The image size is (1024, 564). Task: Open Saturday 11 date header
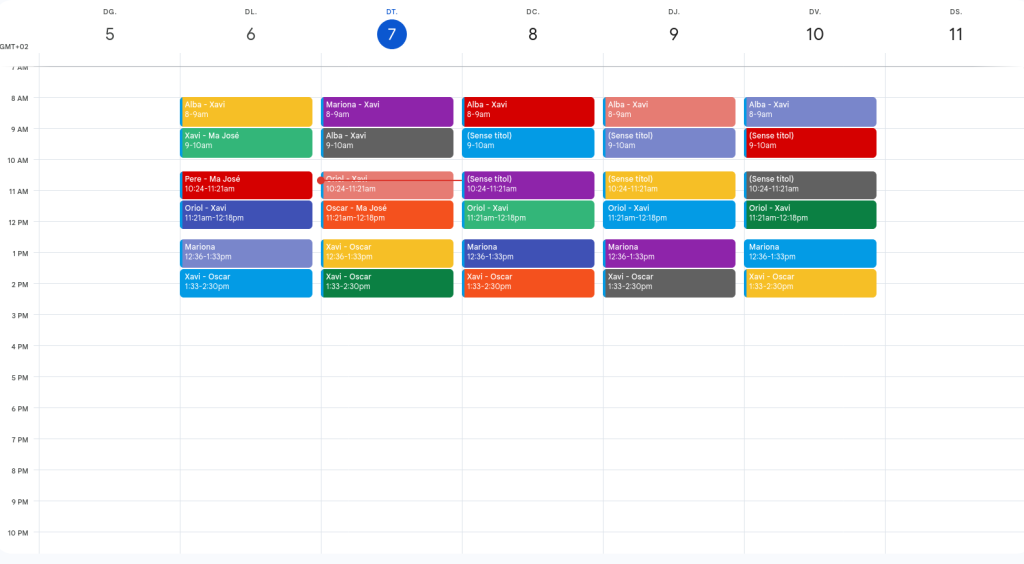point(956,34)
